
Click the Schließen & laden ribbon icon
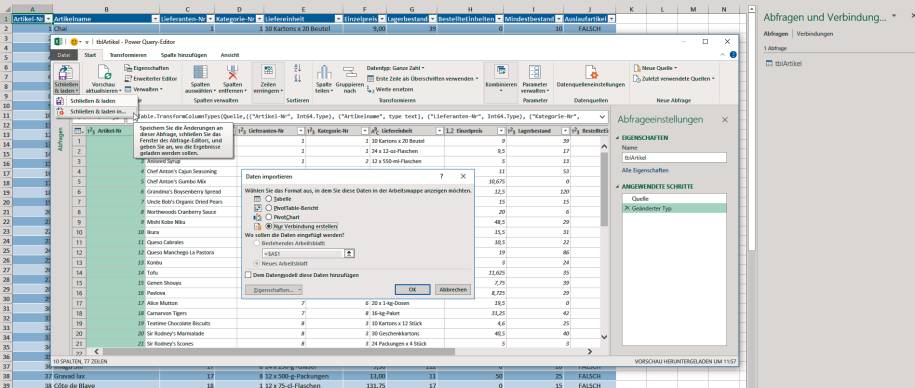[65, 72]
